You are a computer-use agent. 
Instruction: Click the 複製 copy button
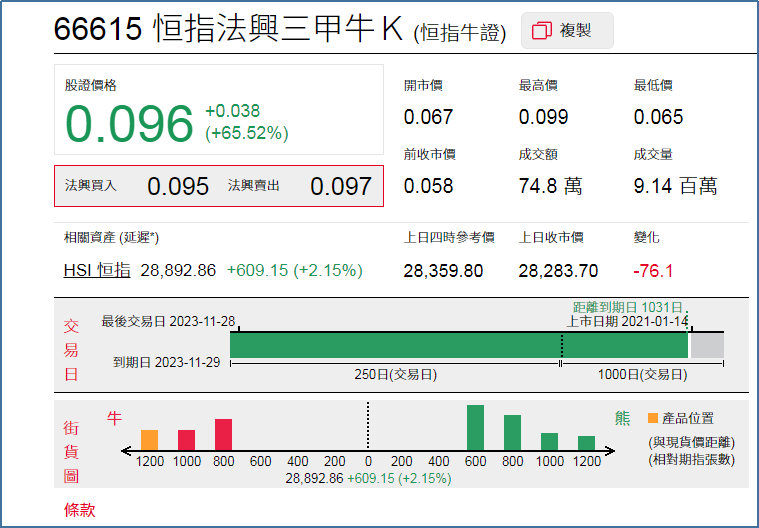(567, 31)
